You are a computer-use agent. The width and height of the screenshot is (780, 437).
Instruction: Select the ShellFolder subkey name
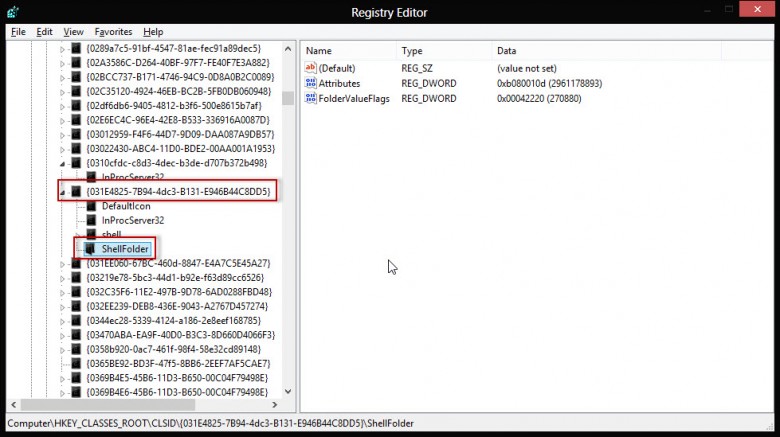(x=125, y=249)
